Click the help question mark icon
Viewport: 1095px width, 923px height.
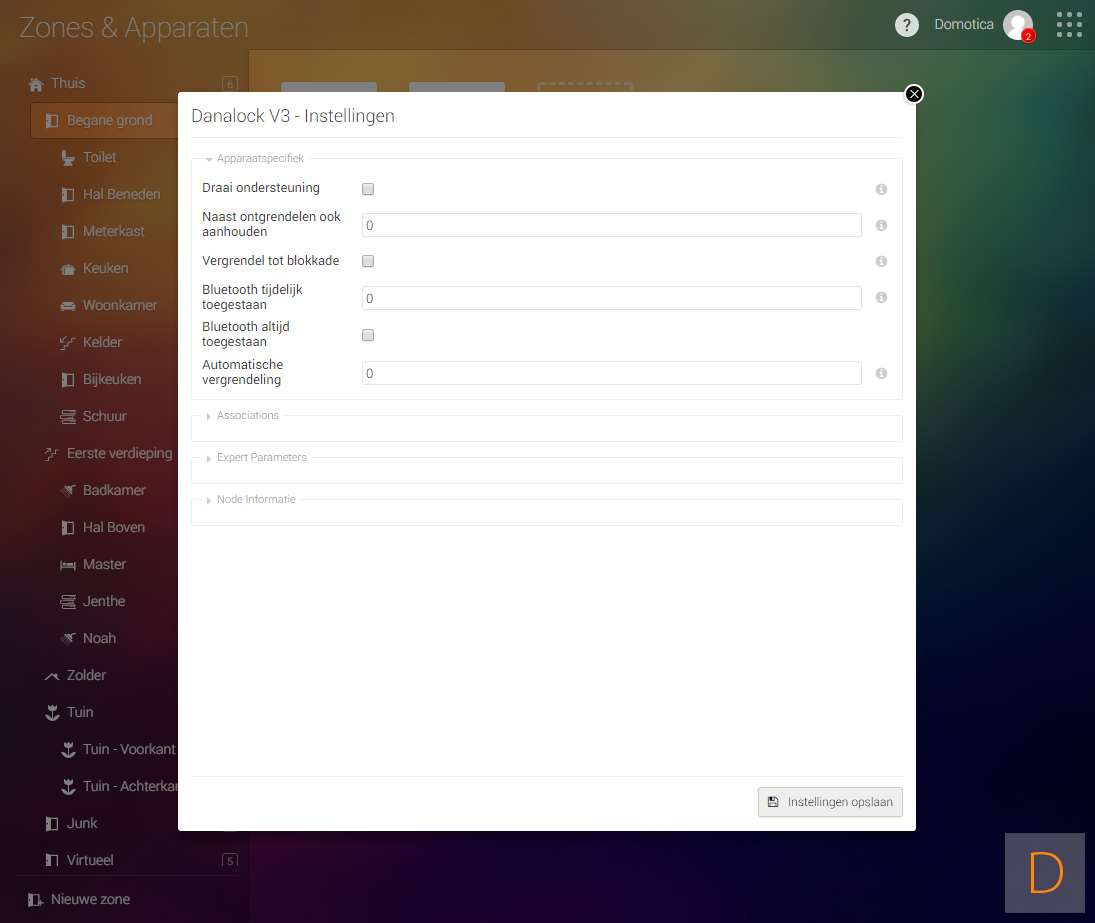pos(906,25)
